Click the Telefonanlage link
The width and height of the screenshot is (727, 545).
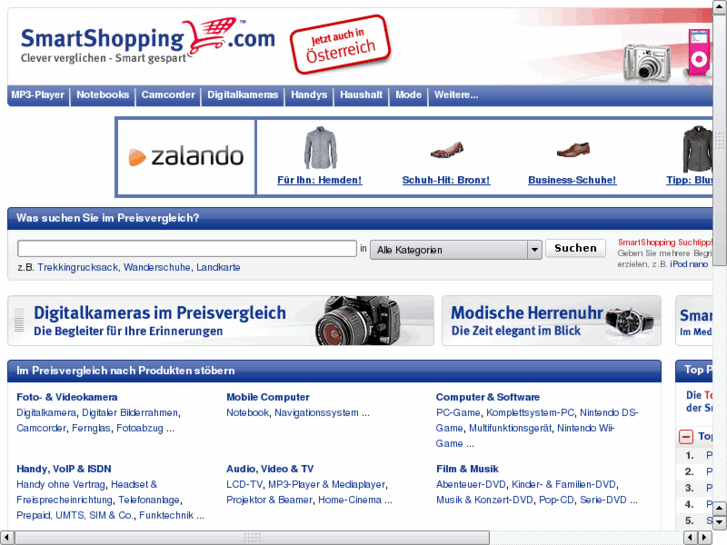149,500
